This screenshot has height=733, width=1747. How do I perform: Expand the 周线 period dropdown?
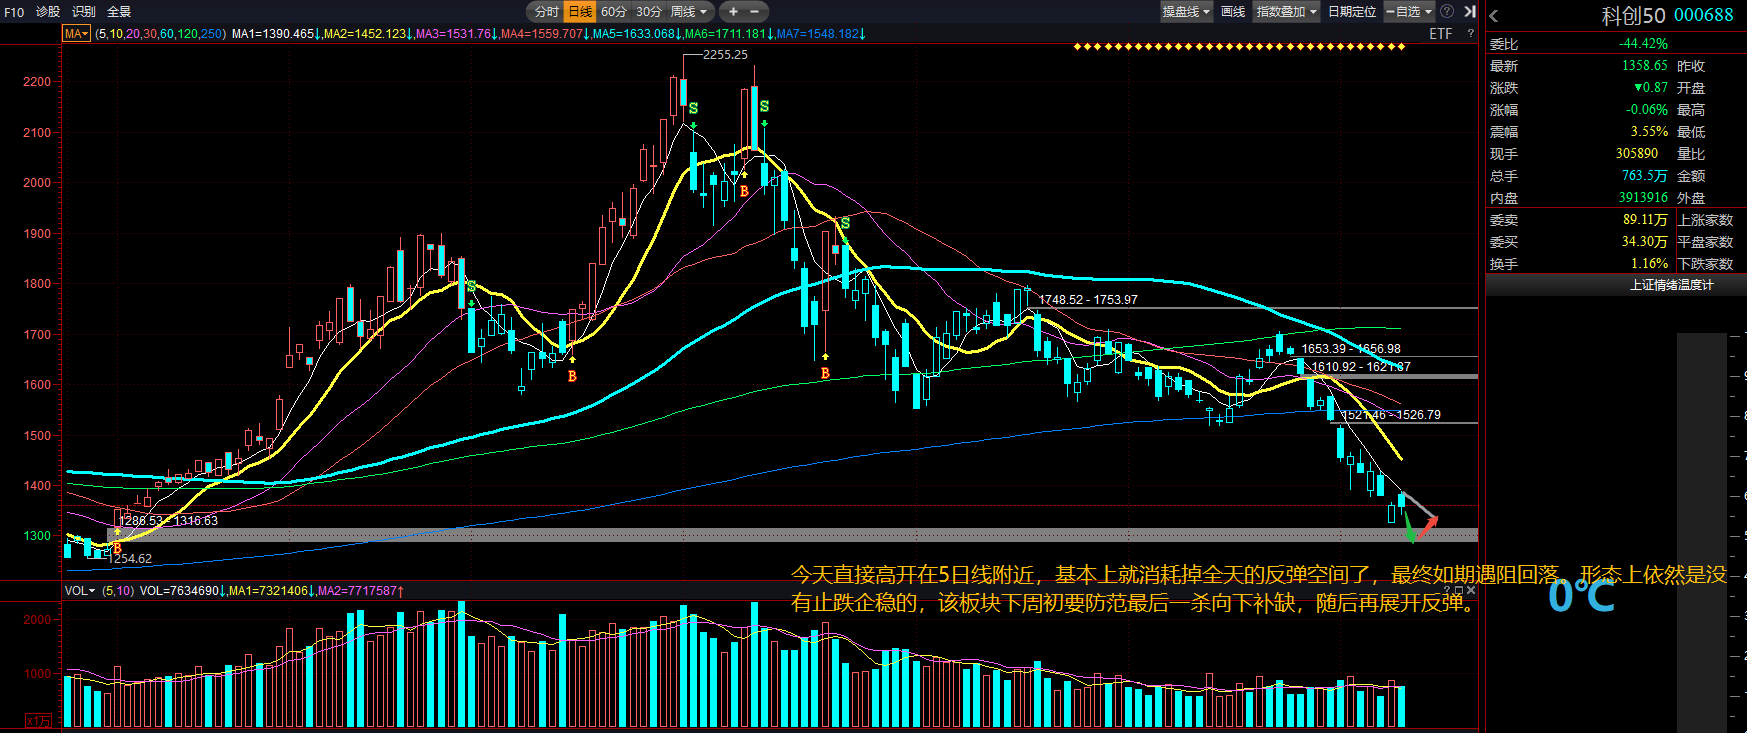689,12
